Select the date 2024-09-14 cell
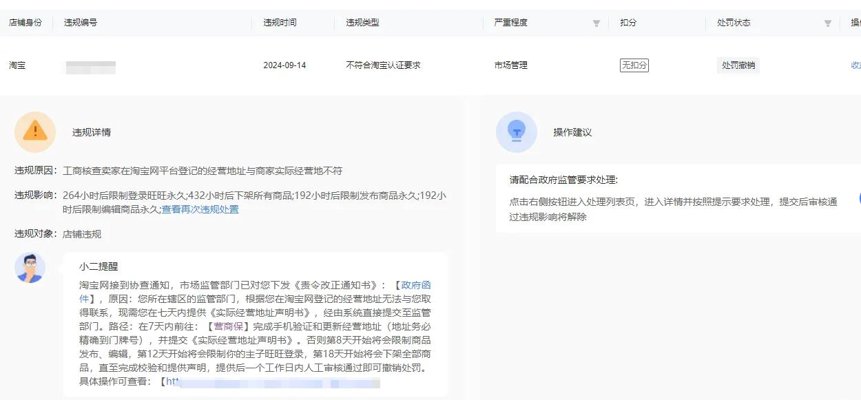861x400 pixels. 284,65
